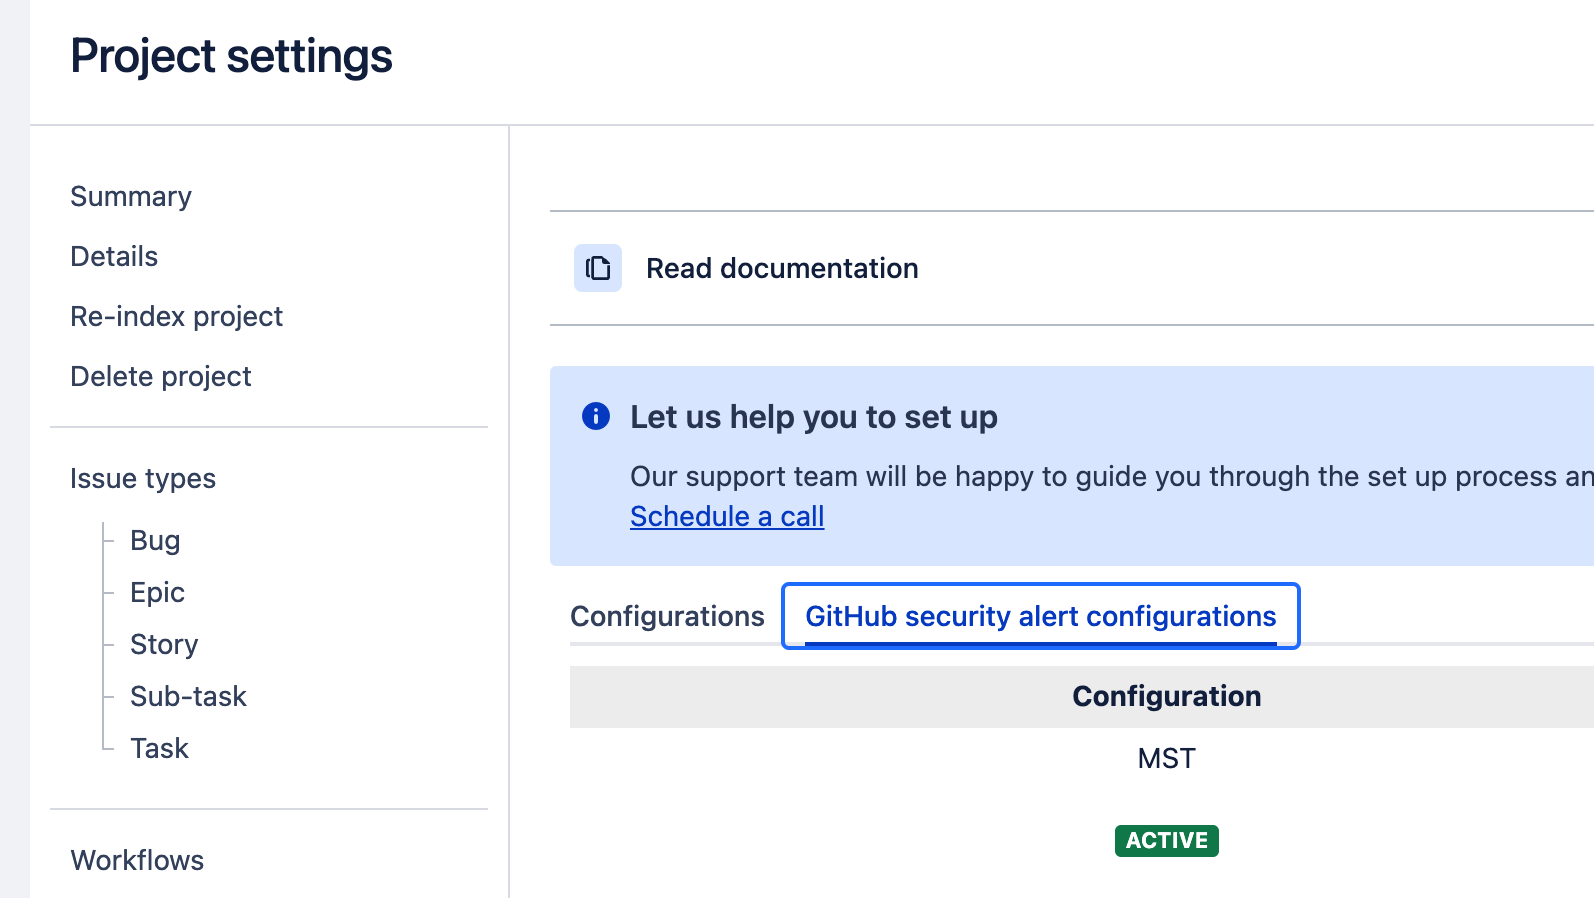Navigate to Workflows in the sidebar
Image resolution: width=1594 pixels, height=898 pixels.
click(137, 860)
